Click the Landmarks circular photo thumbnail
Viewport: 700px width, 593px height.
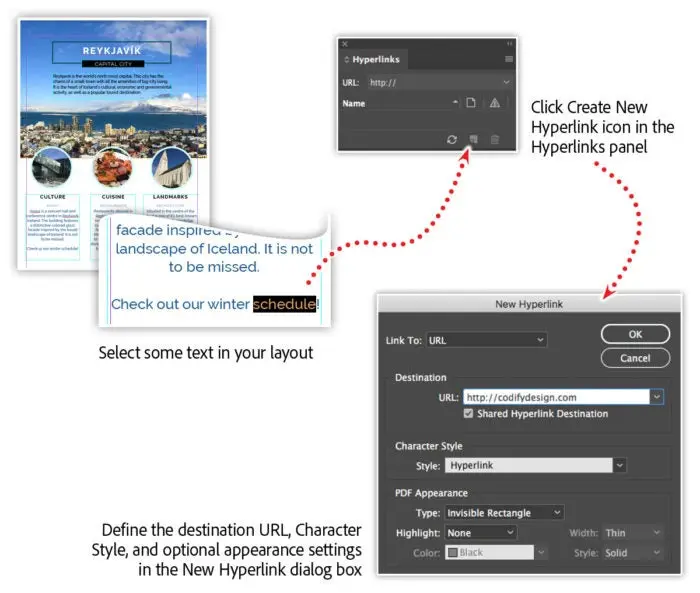[171, 167]
